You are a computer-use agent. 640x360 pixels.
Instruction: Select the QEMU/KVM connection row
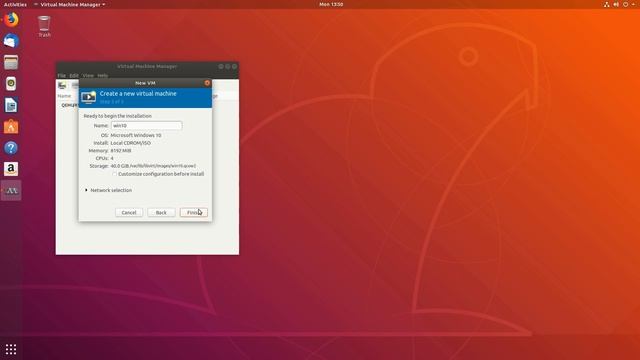click(69, 105)
